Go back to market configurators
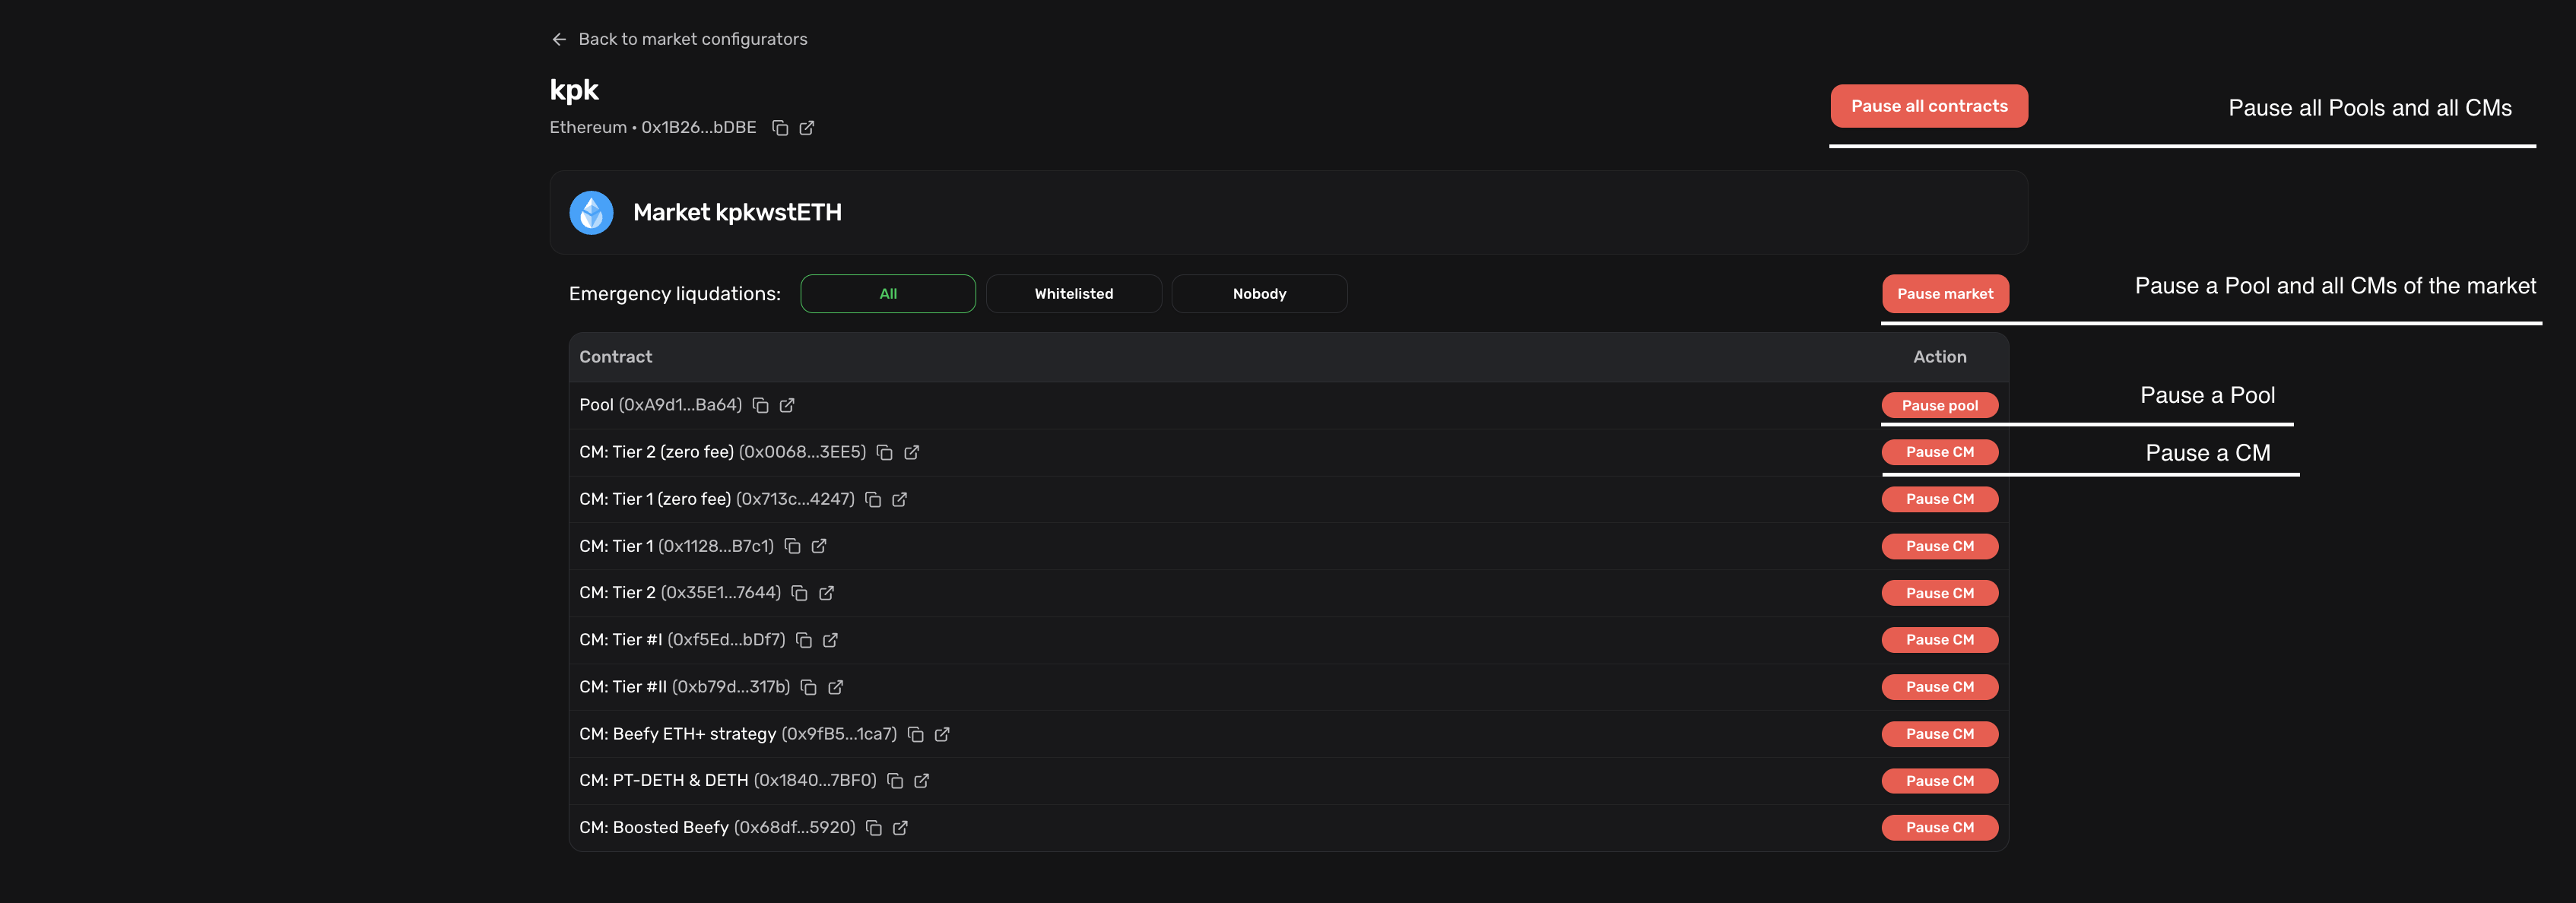Screen dimensions: 2576x903 pyautogui.click(x=679, y=39)
